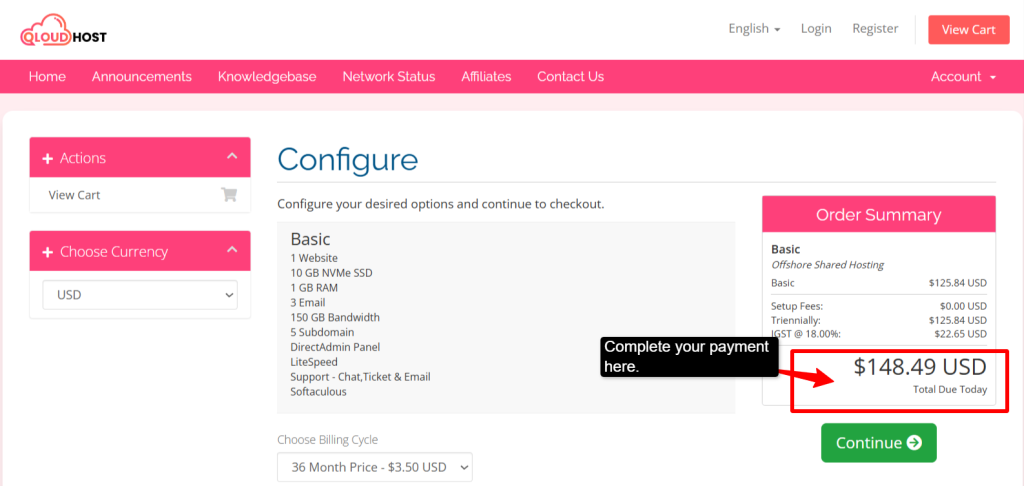Click the plus icon beside Actions
The image size is (1024, 486).
(x=47, y=159)
